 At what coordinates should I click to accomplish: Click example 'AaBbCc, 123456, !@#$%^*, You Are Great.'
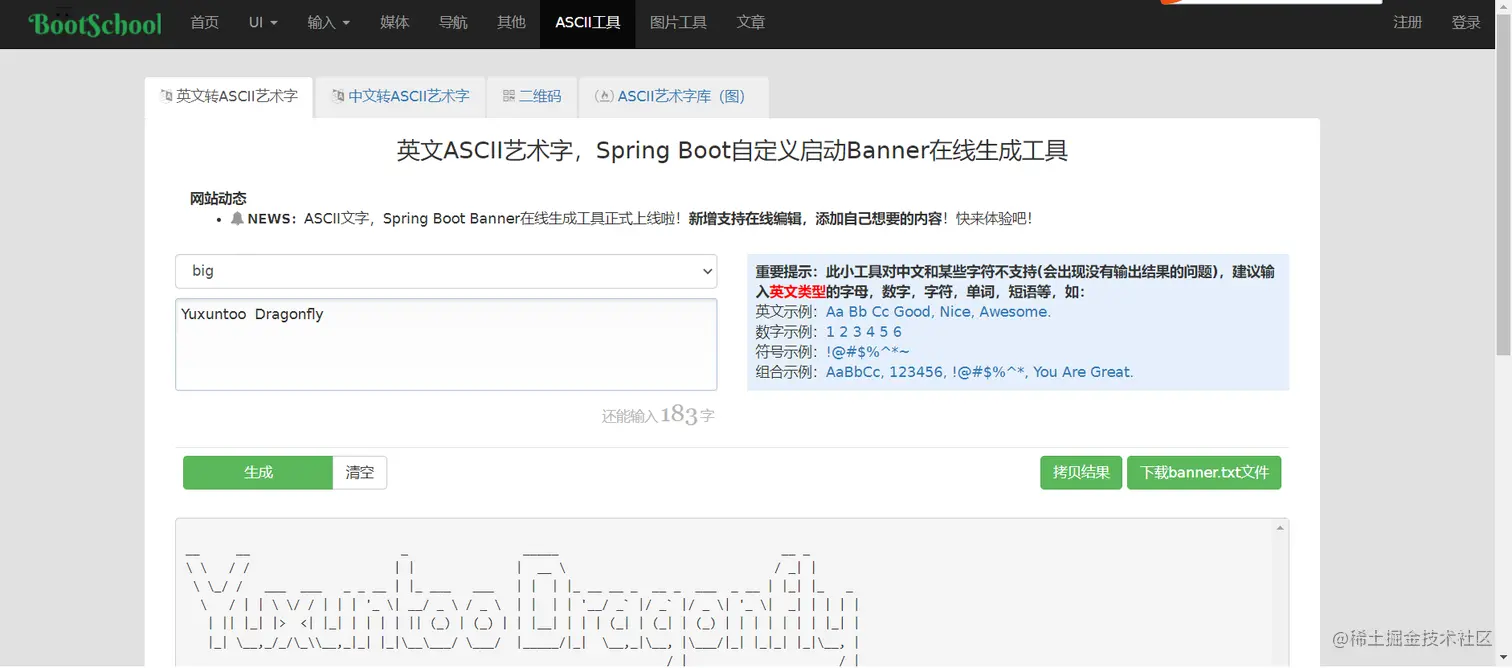[979, 372]
